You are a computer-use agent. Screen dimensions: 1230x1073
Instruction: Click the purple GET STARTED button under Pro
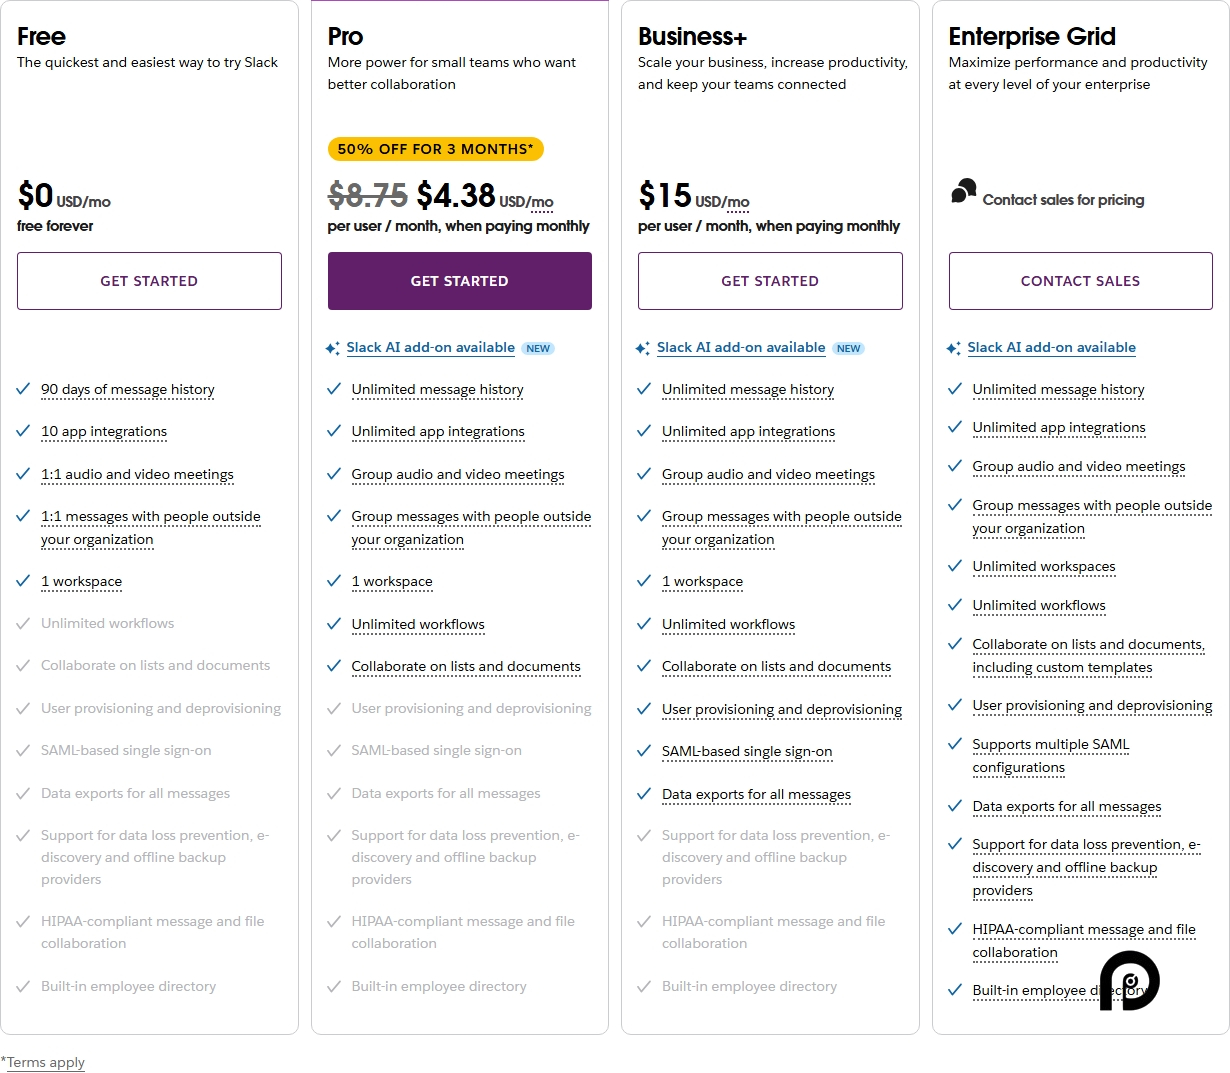click(459, 281)
